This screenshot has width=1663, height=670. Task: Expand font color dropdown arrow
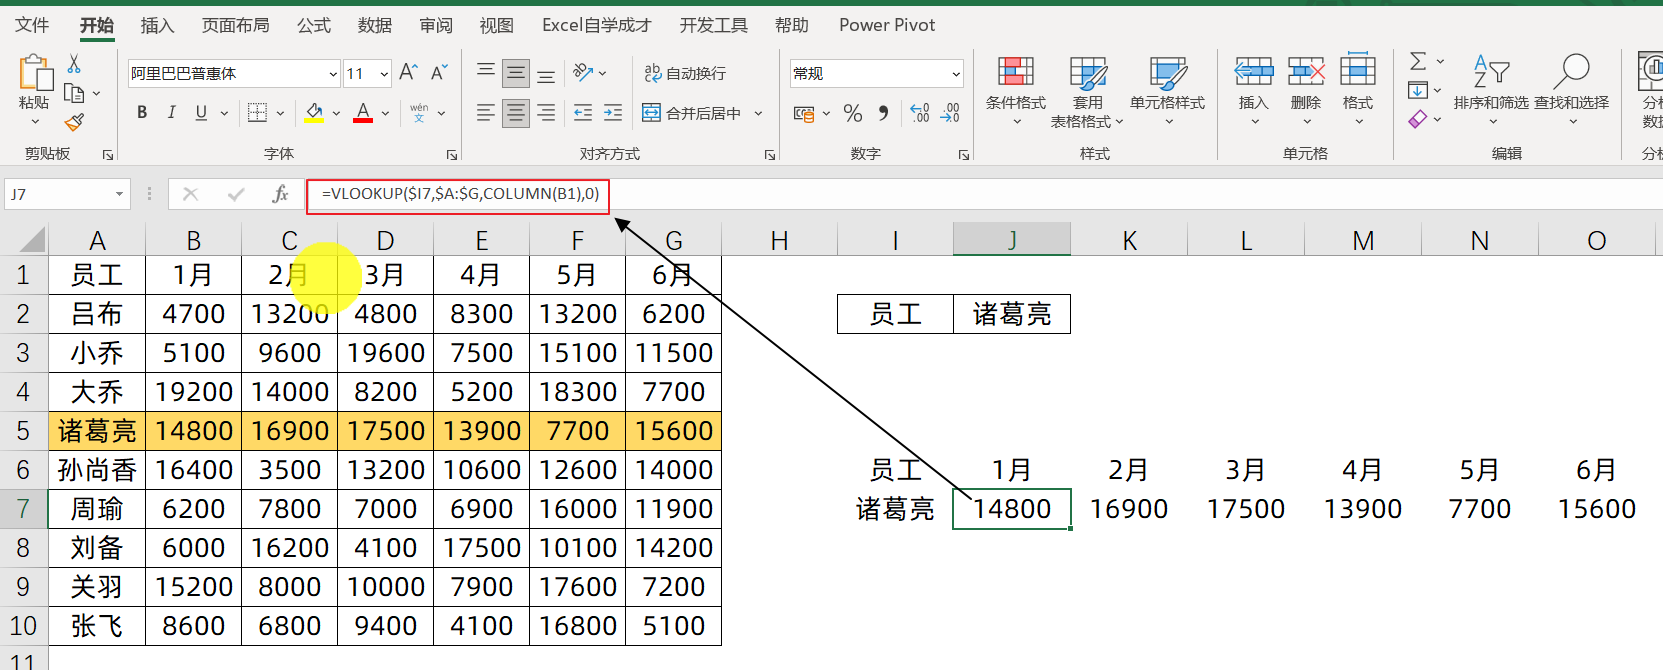[x=385, y=113]
